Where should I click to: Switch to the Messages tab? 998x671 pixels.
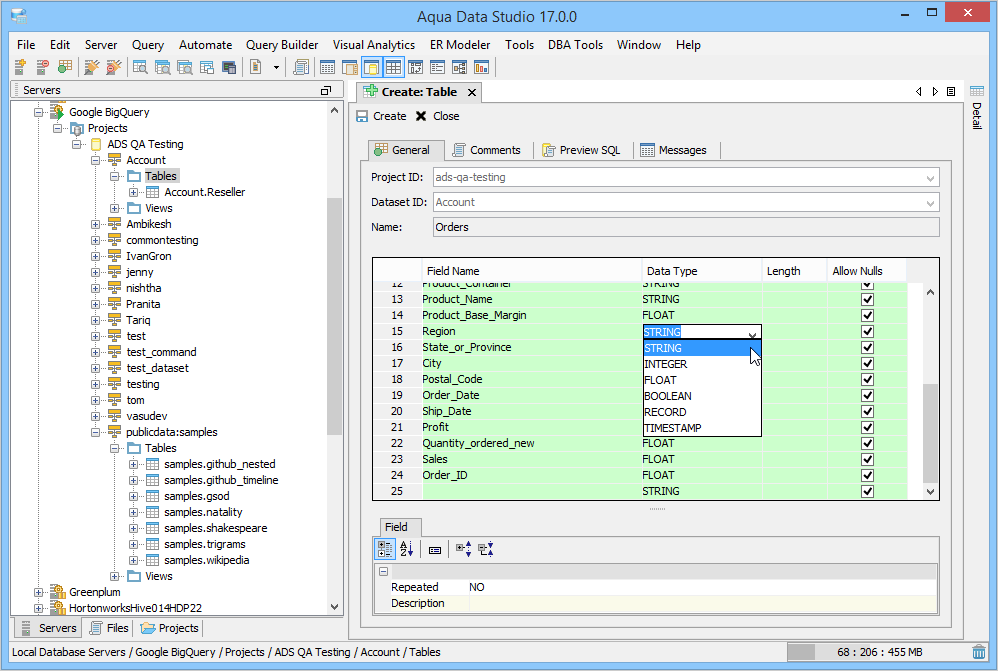(x=673, y=150)
